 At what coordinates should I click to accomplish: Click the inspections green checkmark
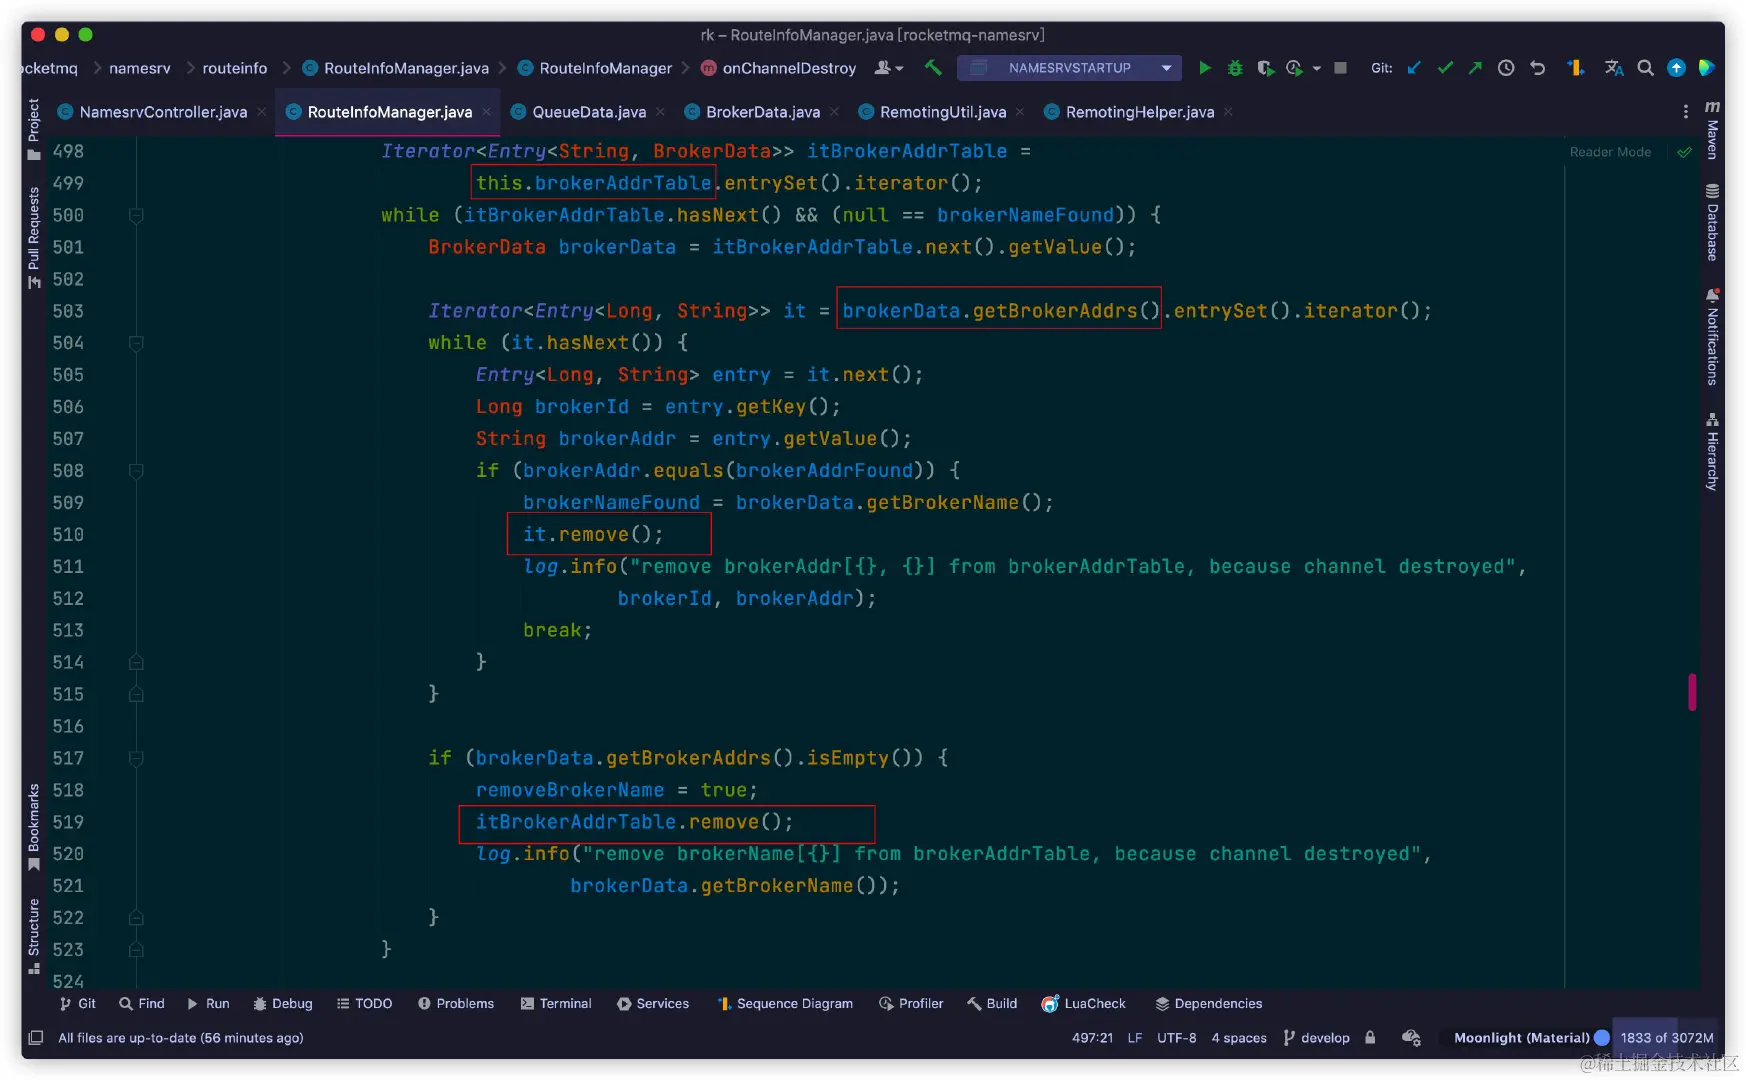[x=1685, y=152]
